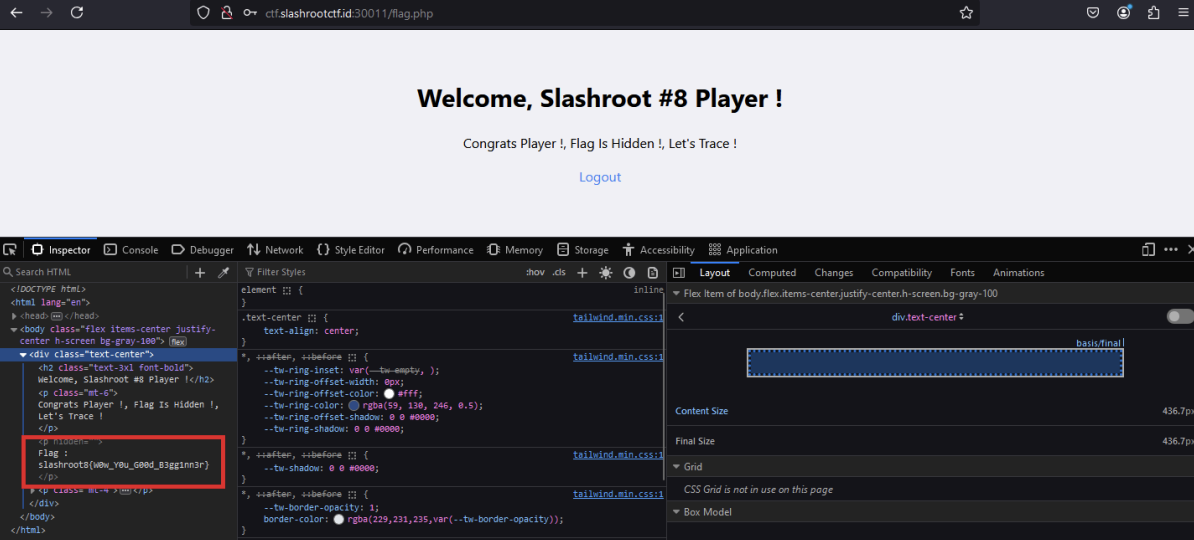Viewport: 1194px width, 540px height.
Task: Toggle the :hov pseudo-class panel
Action: [x=535, y=273]
